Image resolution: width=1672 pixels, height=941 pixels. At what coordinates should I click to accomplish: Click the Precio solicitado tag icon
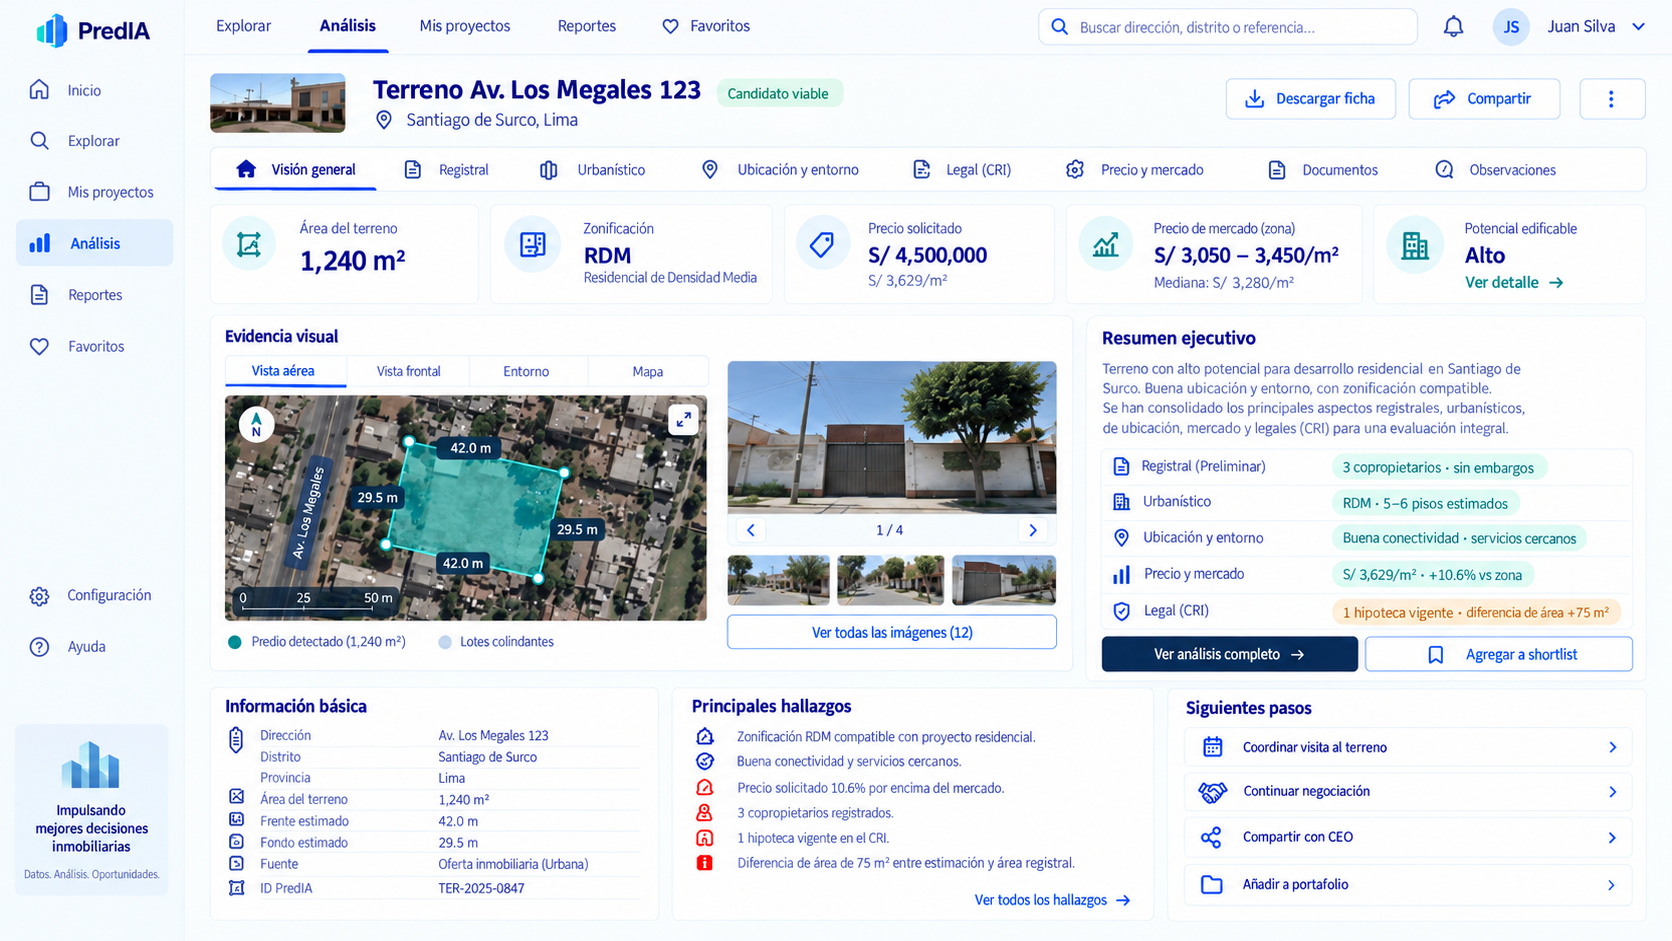[821, 244]
